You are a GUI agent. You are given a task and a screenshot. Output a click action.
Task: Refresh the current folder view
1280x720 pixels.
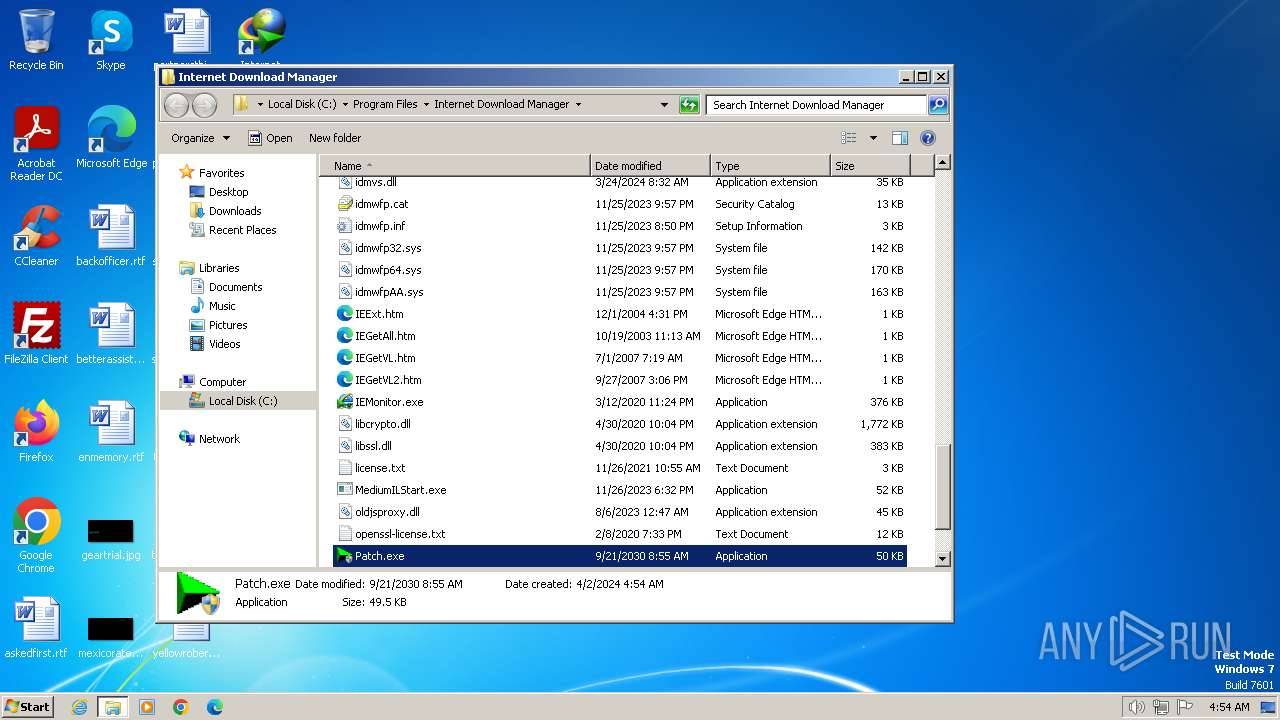tap(689, 105)
